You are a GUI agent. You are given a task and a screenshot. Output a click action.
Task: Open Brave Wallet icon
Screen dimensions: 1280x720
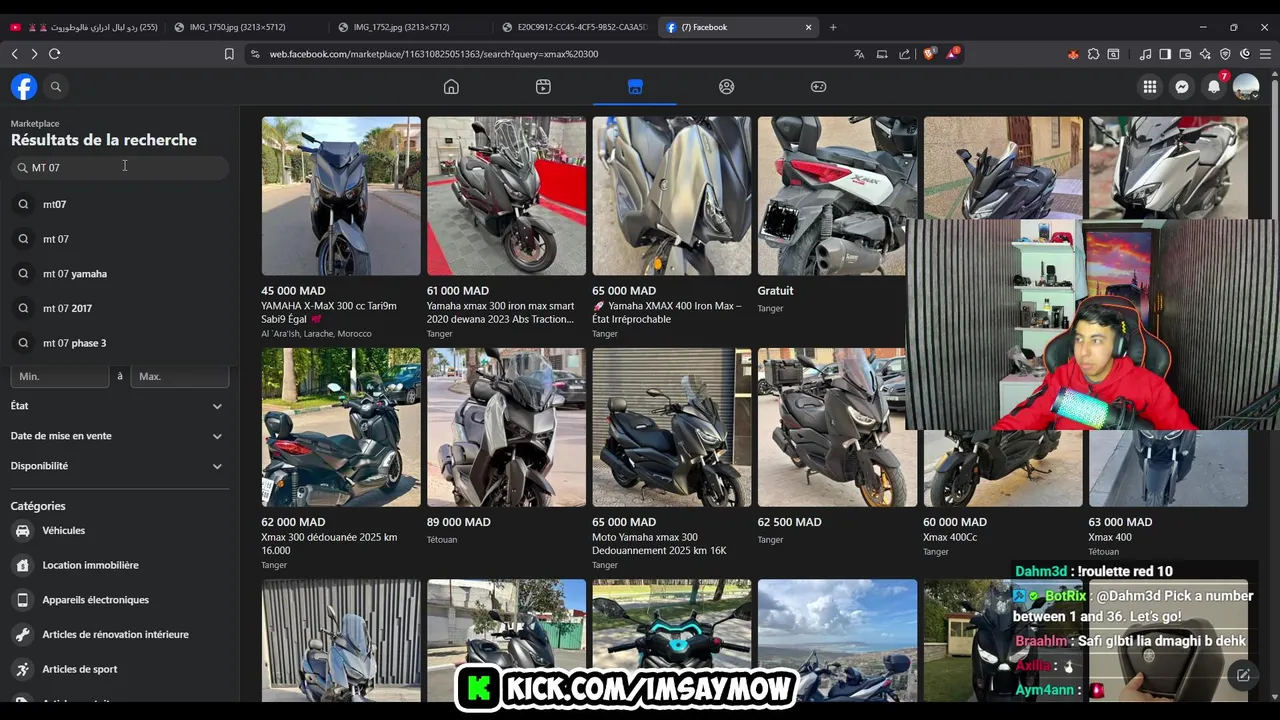tap(1185, 54)
